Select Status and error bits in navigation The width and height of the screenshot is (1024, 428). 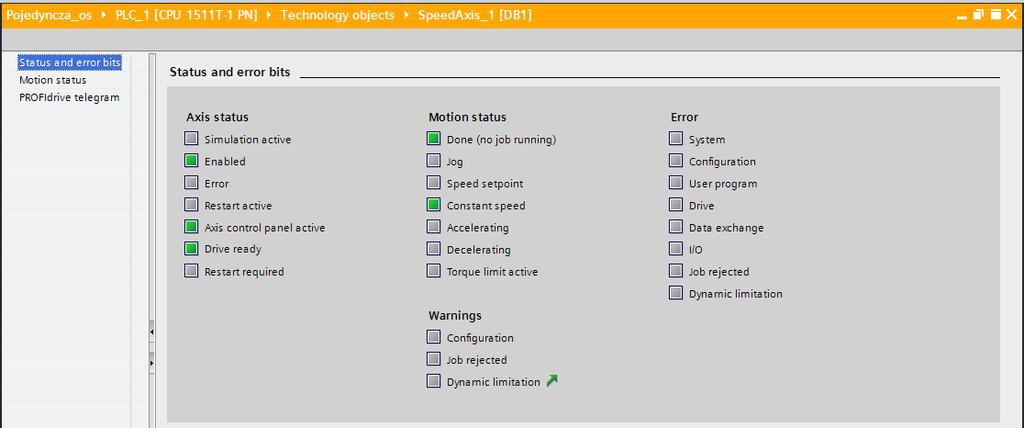[70, 63]
